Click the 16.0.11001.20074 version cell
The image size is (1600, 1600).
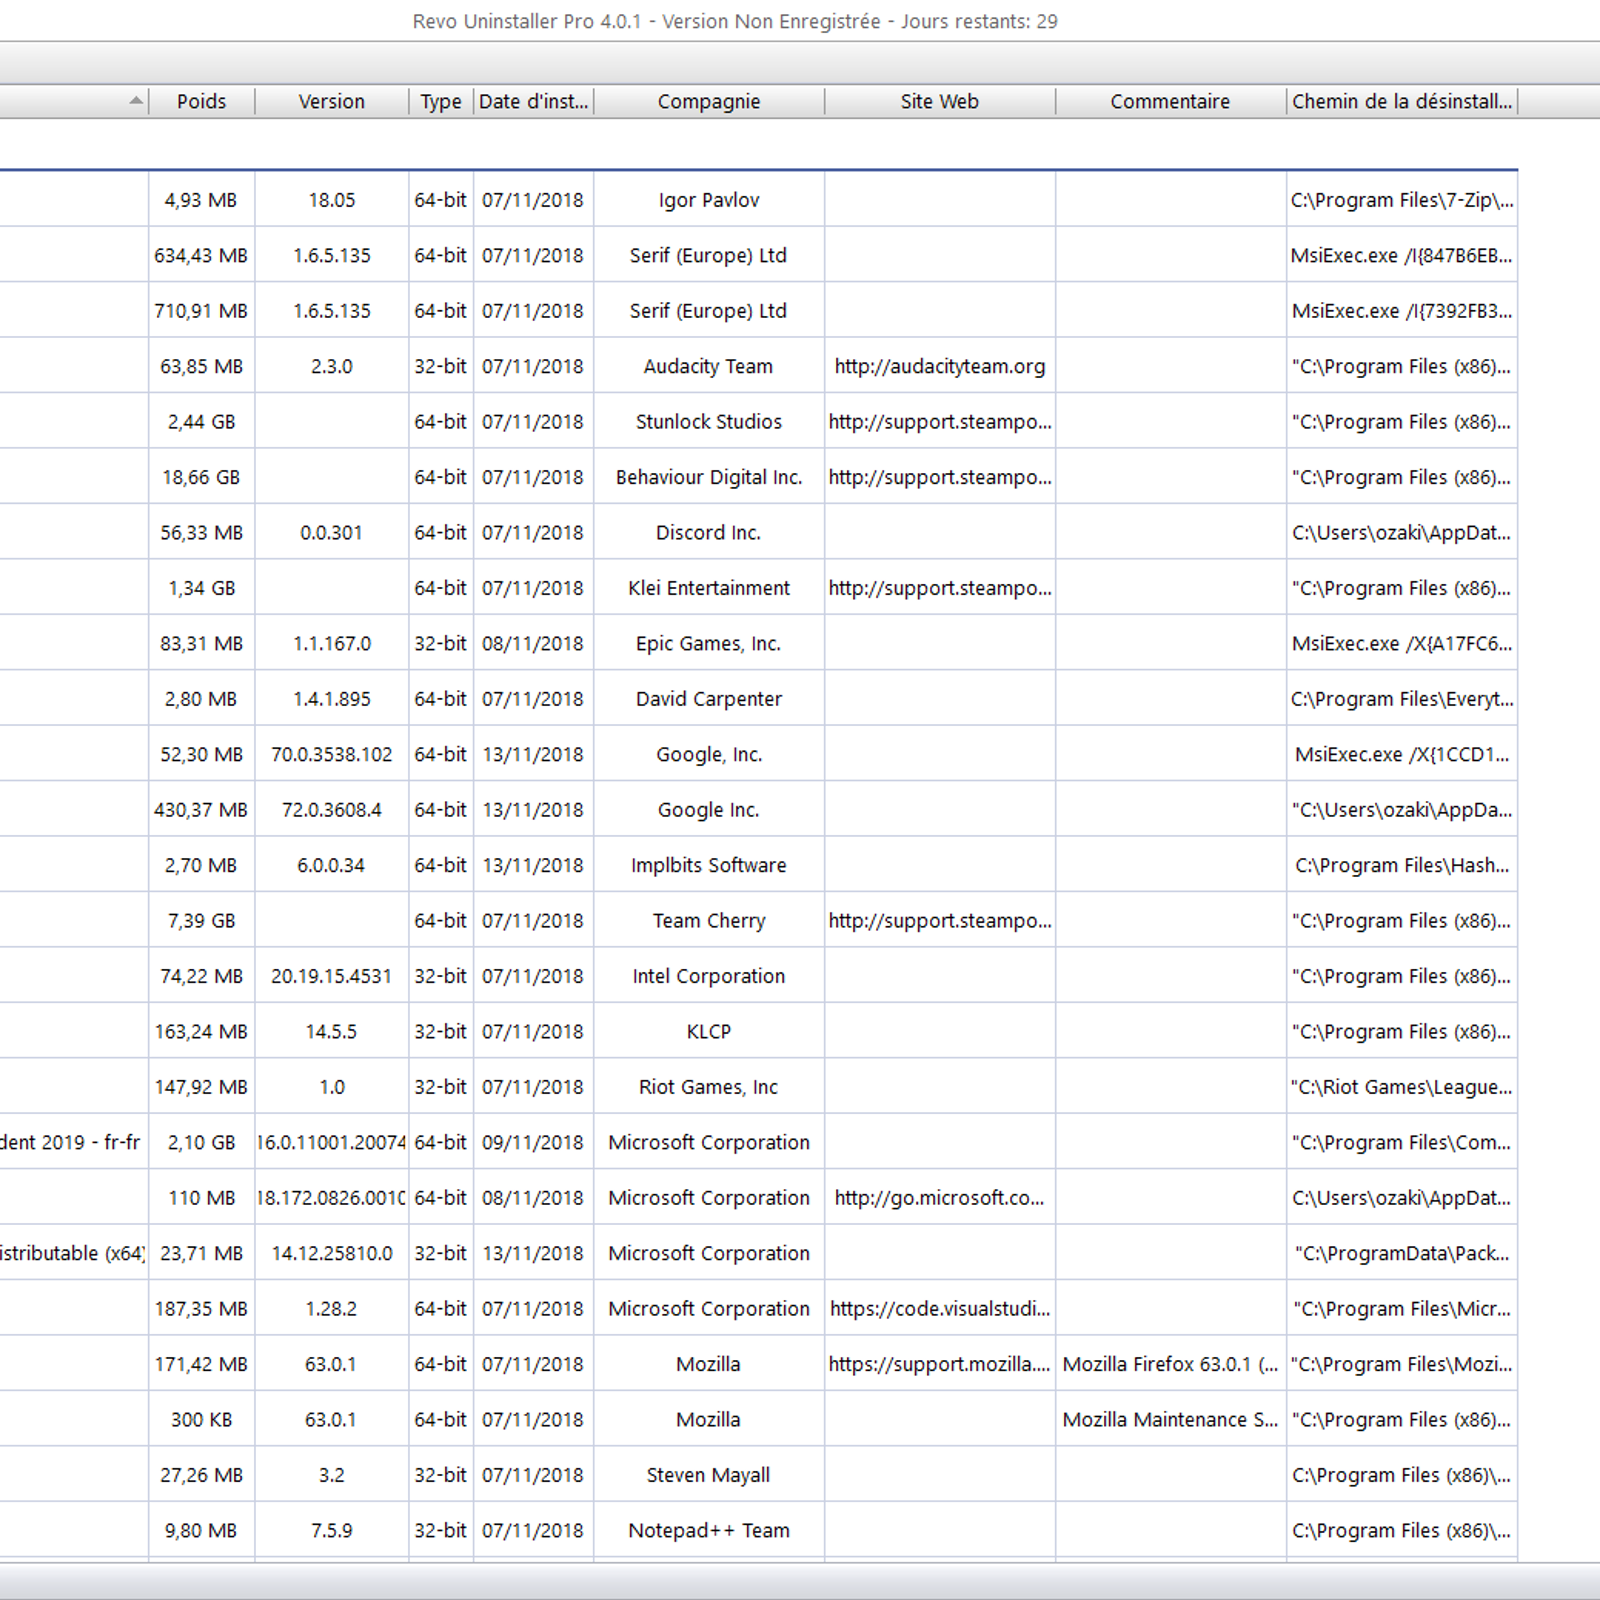pos(332,1142)
